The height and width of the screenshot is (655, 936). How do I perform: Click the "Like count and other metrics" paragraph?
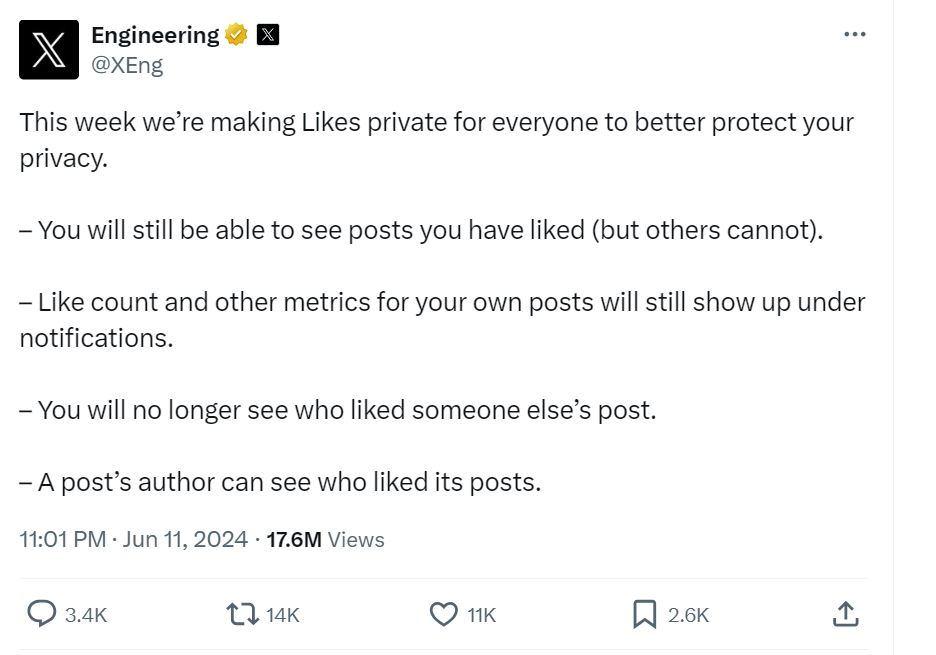[x=442, y=302]
